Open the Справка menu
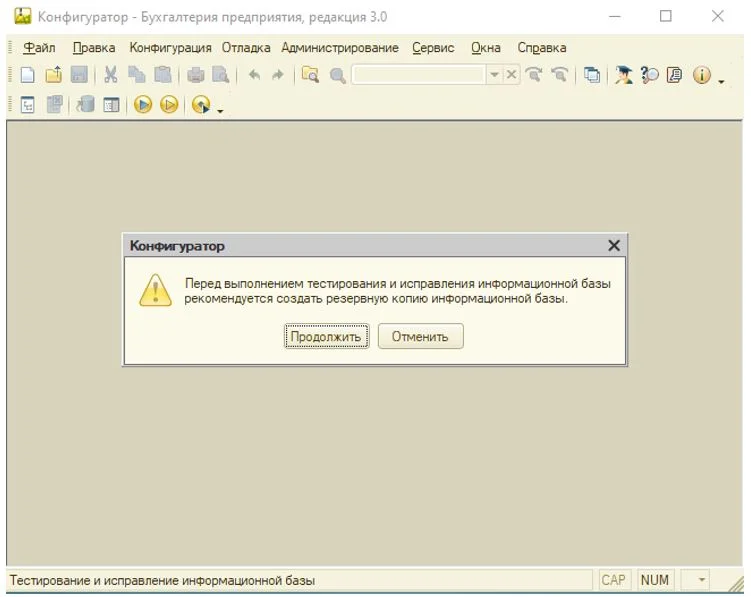 [542, 48]
